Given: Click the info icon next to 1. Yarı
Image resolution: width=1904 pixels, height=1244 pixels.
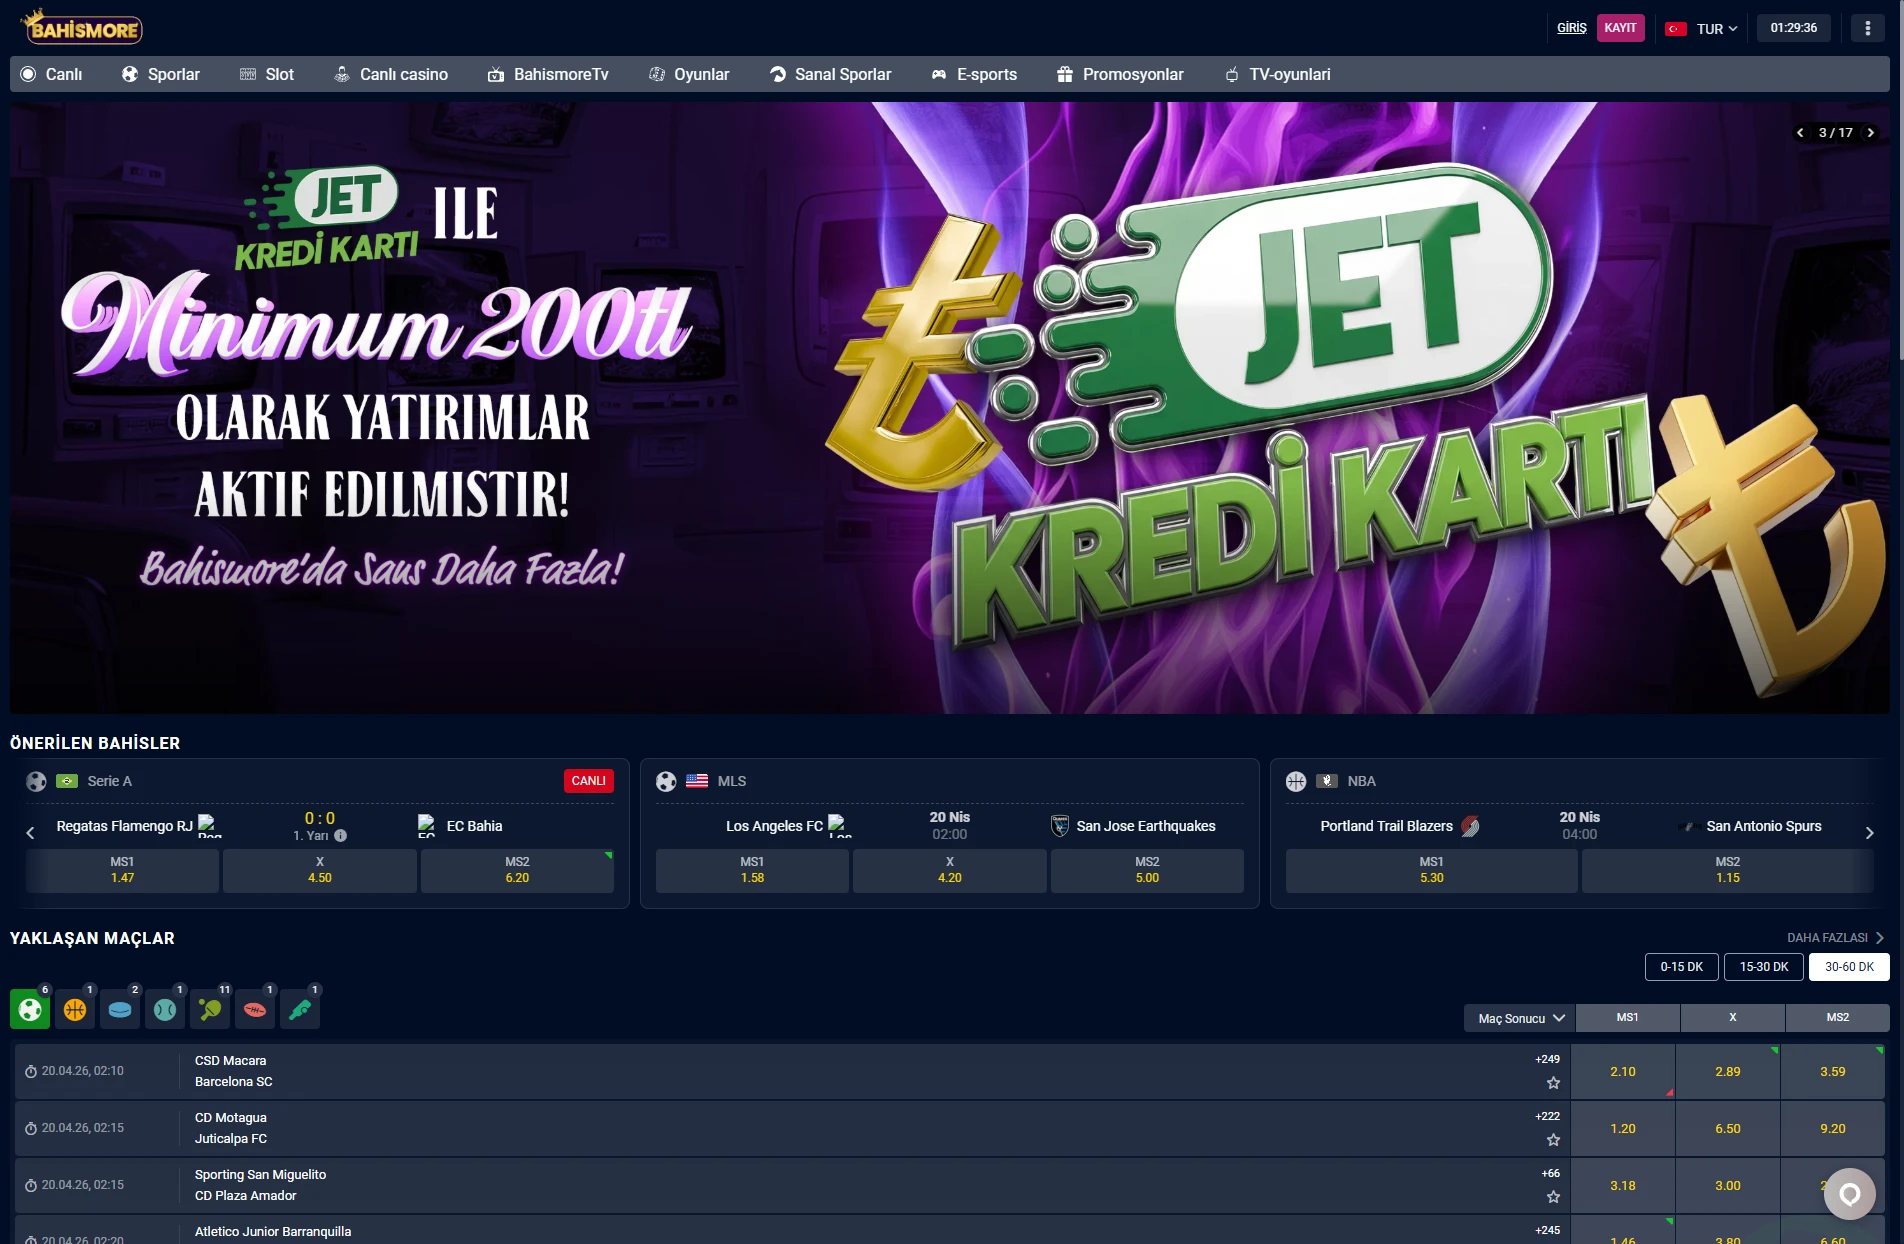Looking at the screenshot, I should point(340,835).
